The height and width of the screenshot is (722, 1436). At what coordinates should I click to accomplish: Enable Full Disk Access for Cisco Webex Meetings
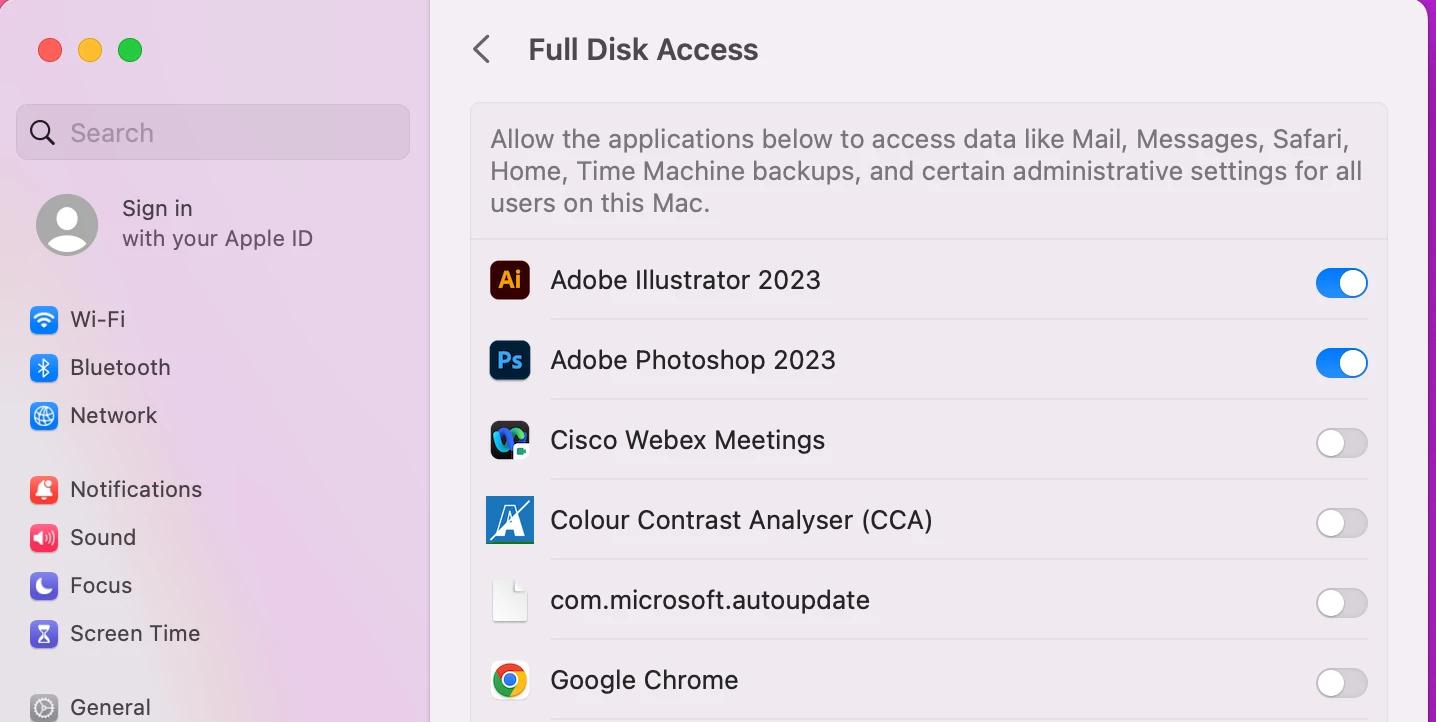pyautogui.click(x=1341, y=443)
